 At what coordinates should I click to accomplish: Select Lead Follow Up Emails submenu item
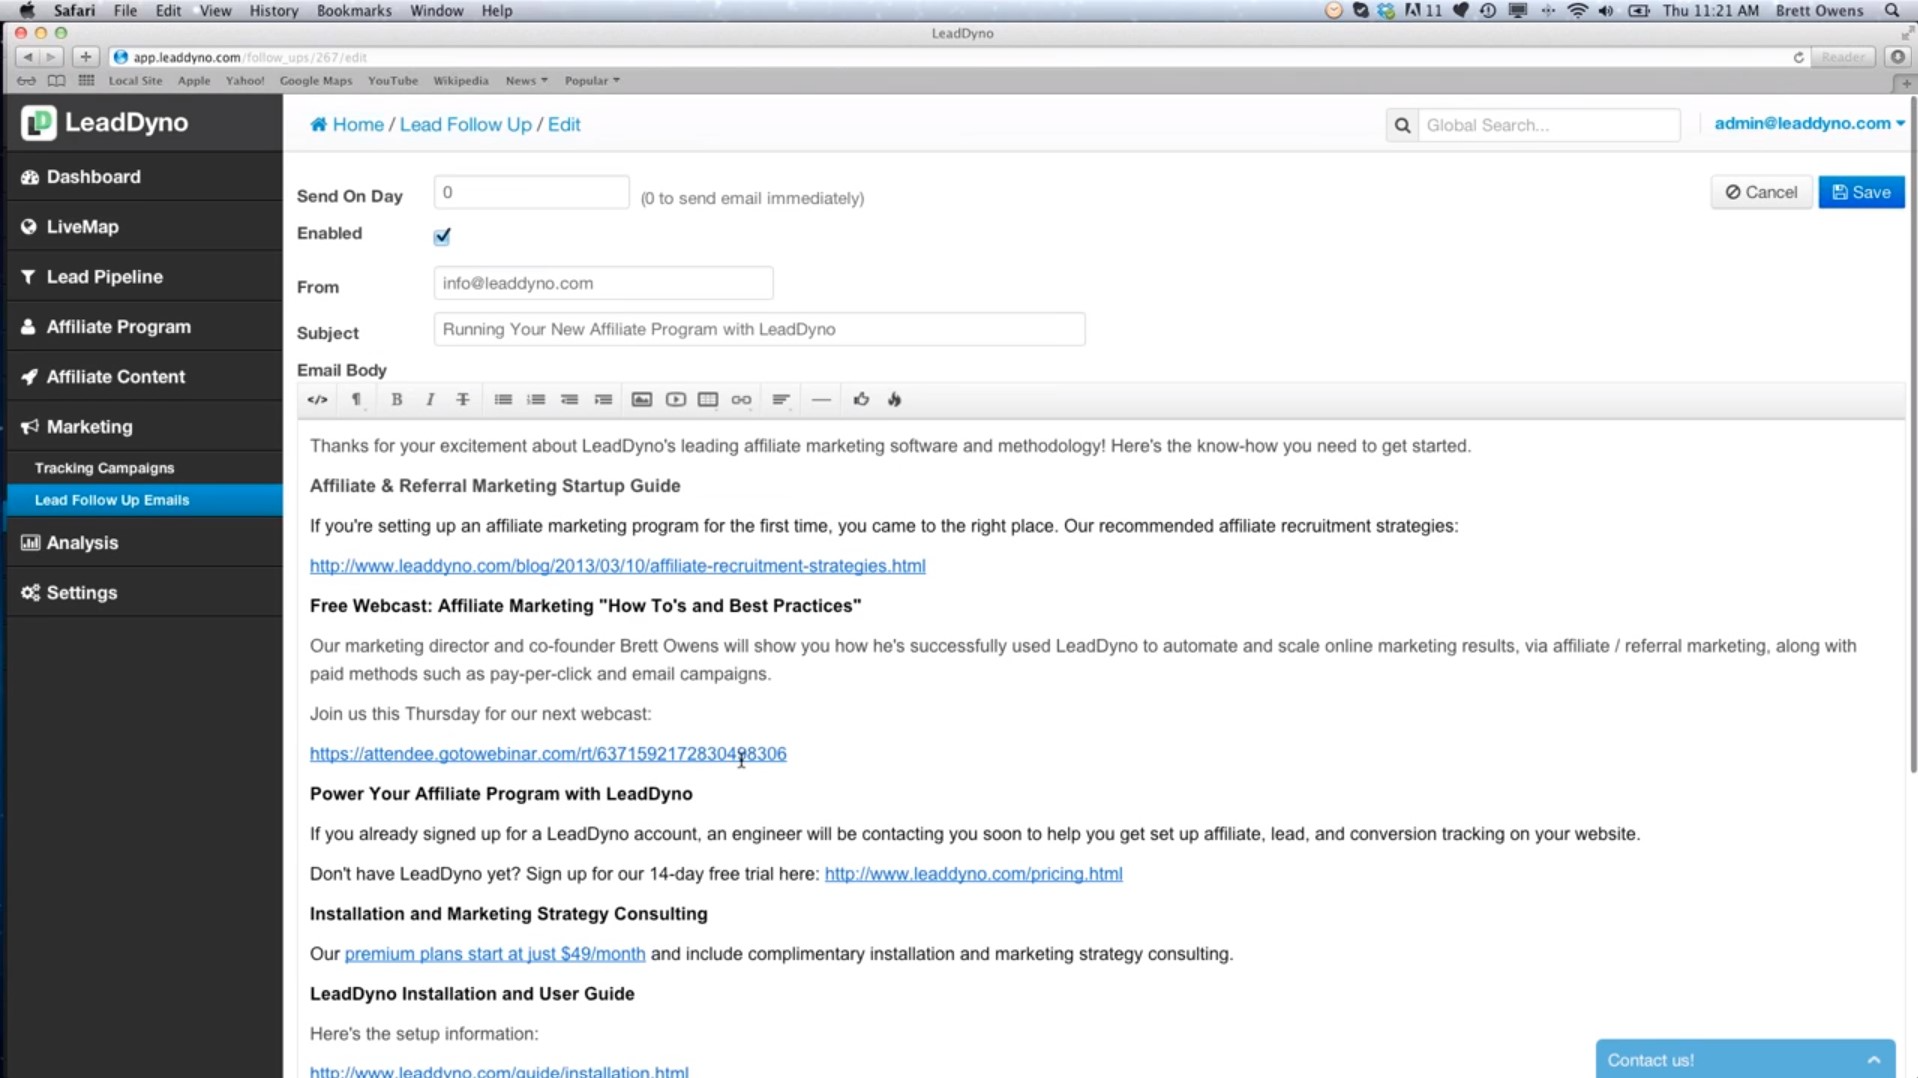[144, 500]
